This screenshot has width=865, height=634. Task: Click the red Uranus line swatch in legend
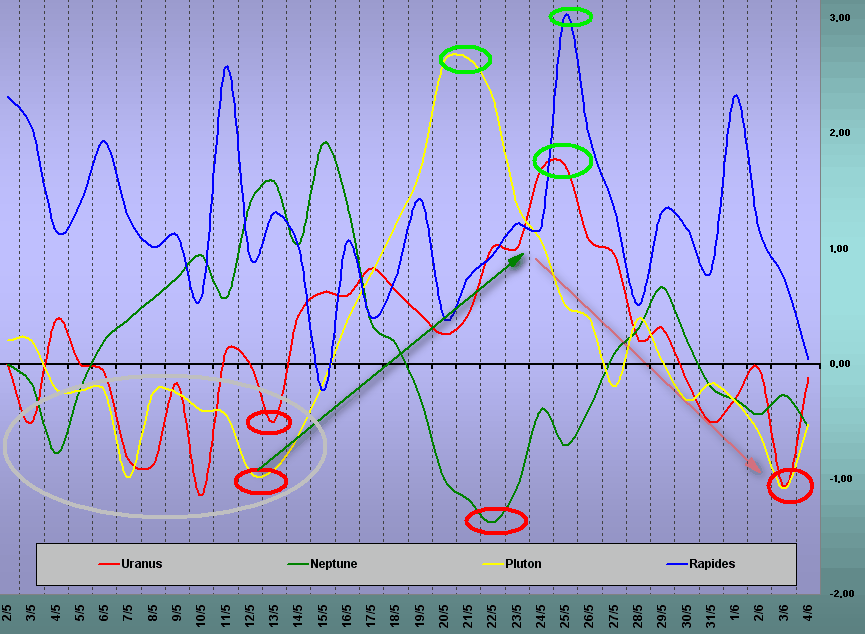click(108, 564)
